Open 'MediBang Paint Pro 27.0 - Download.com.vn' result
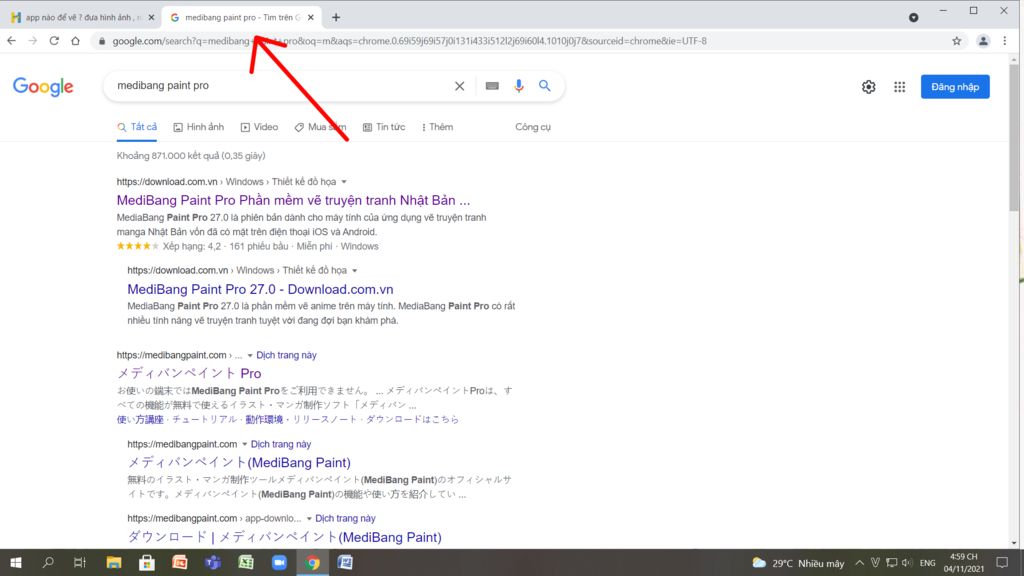The height and width of the screenshot is (576, 1024). (260, 289)
